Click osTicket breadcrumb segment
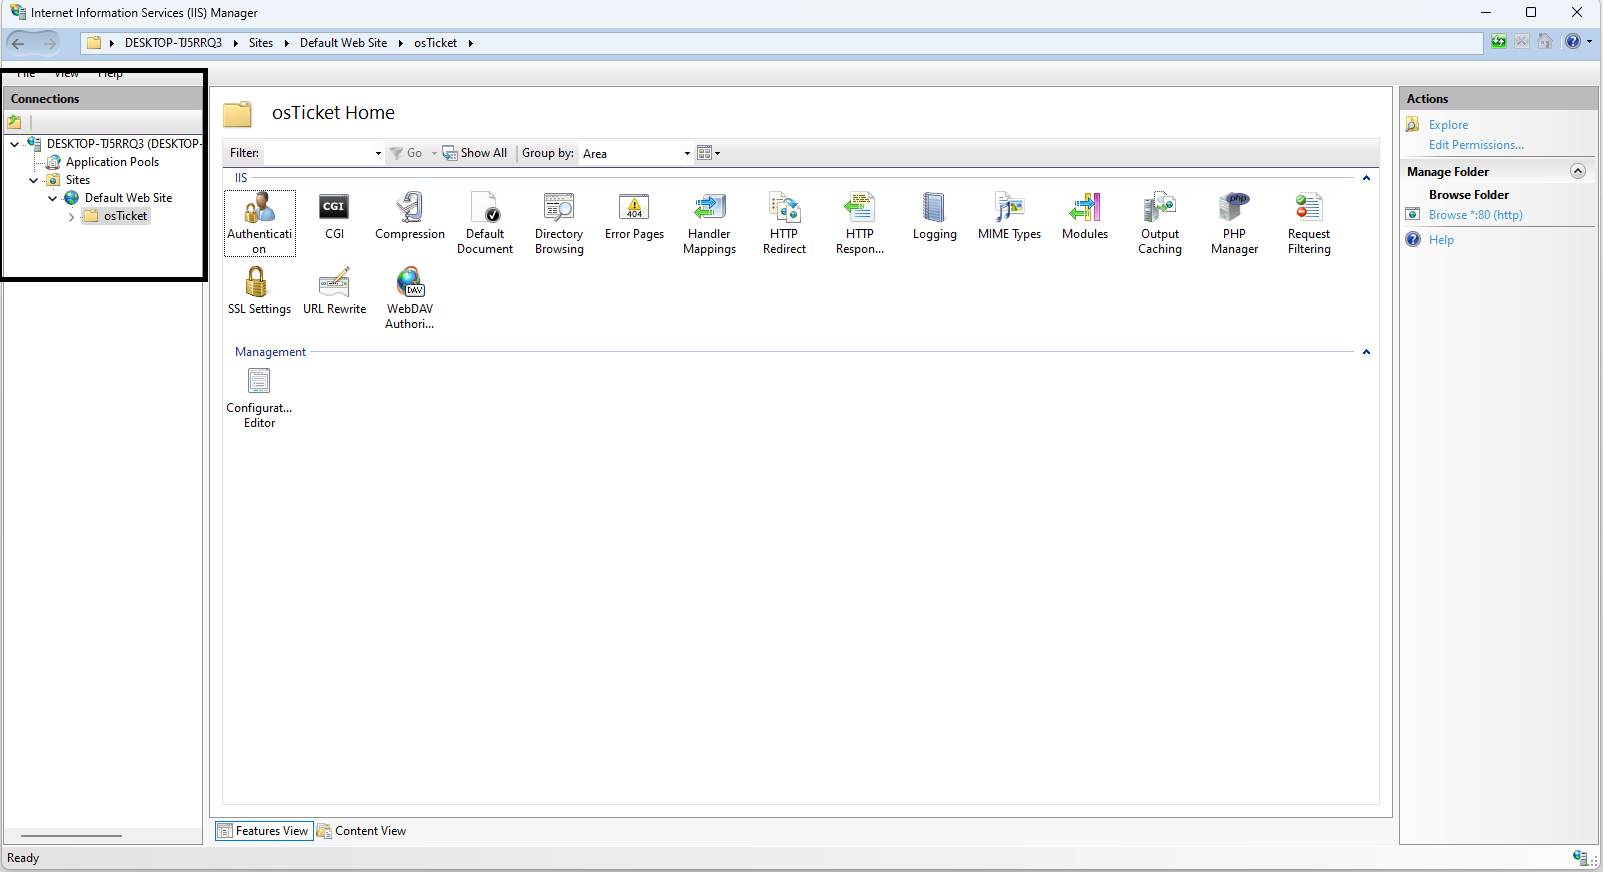Viewport: 1603px width, 872px height. 435,43
